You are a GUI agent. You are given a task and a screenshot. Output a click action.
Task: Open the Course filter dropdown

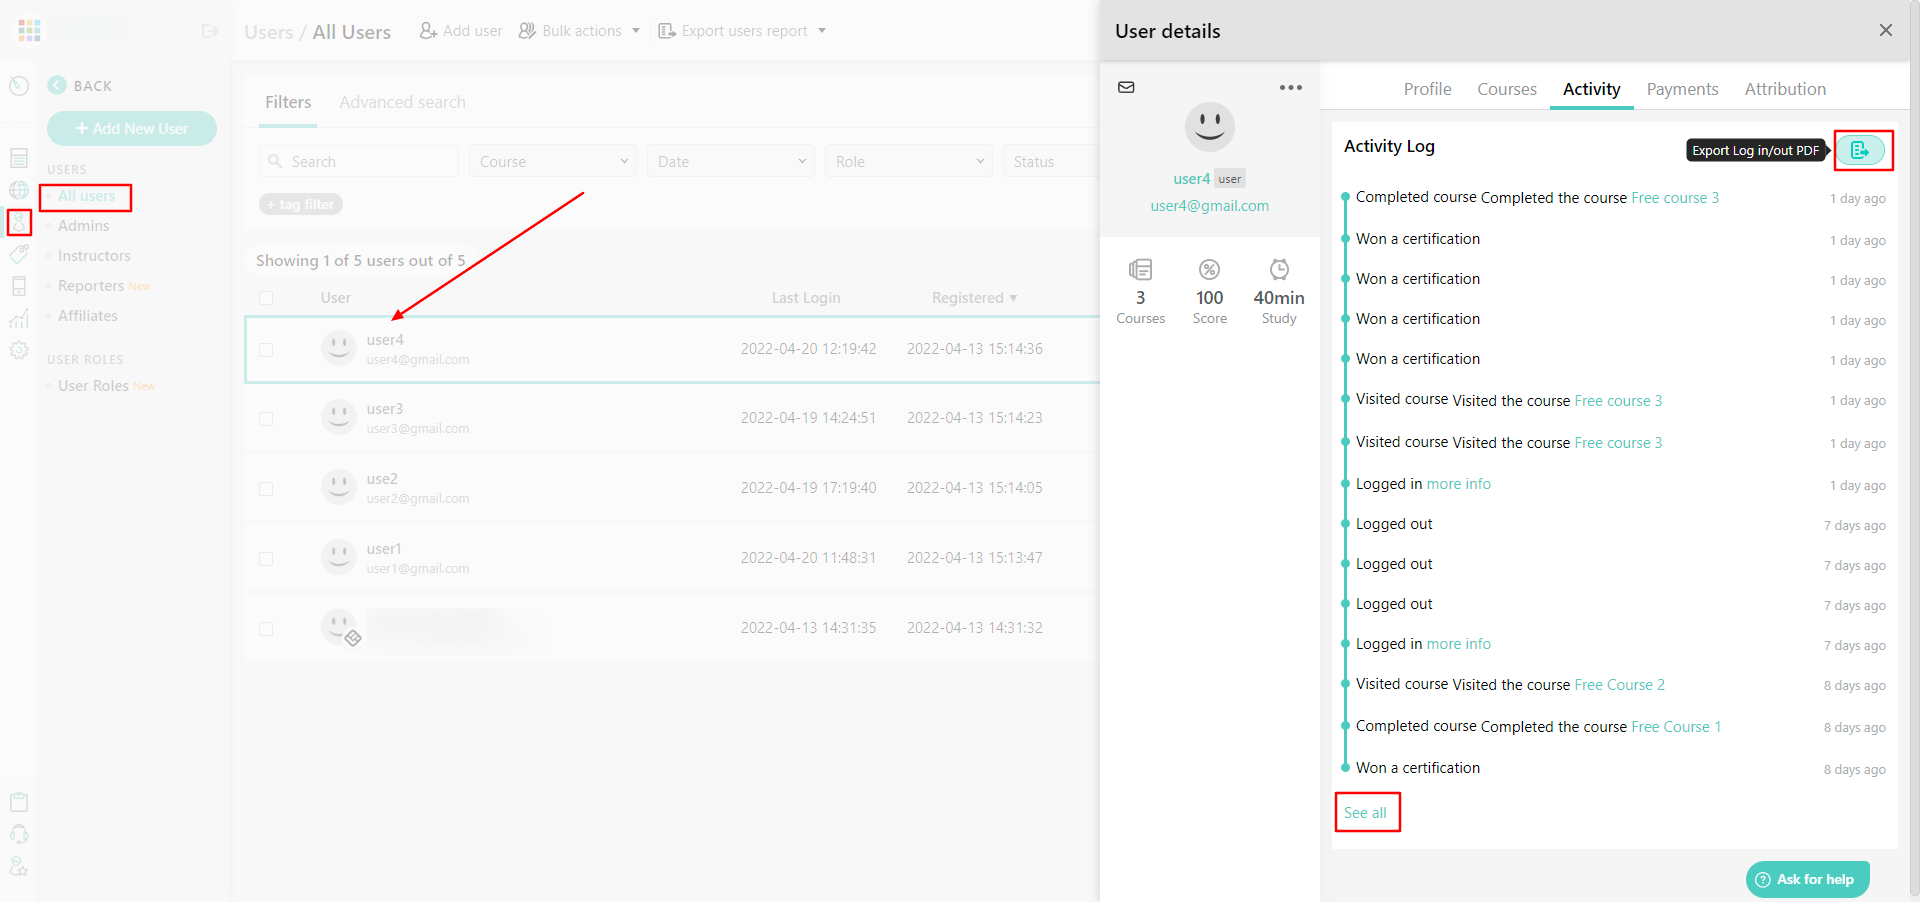click(x=552, y=160)
